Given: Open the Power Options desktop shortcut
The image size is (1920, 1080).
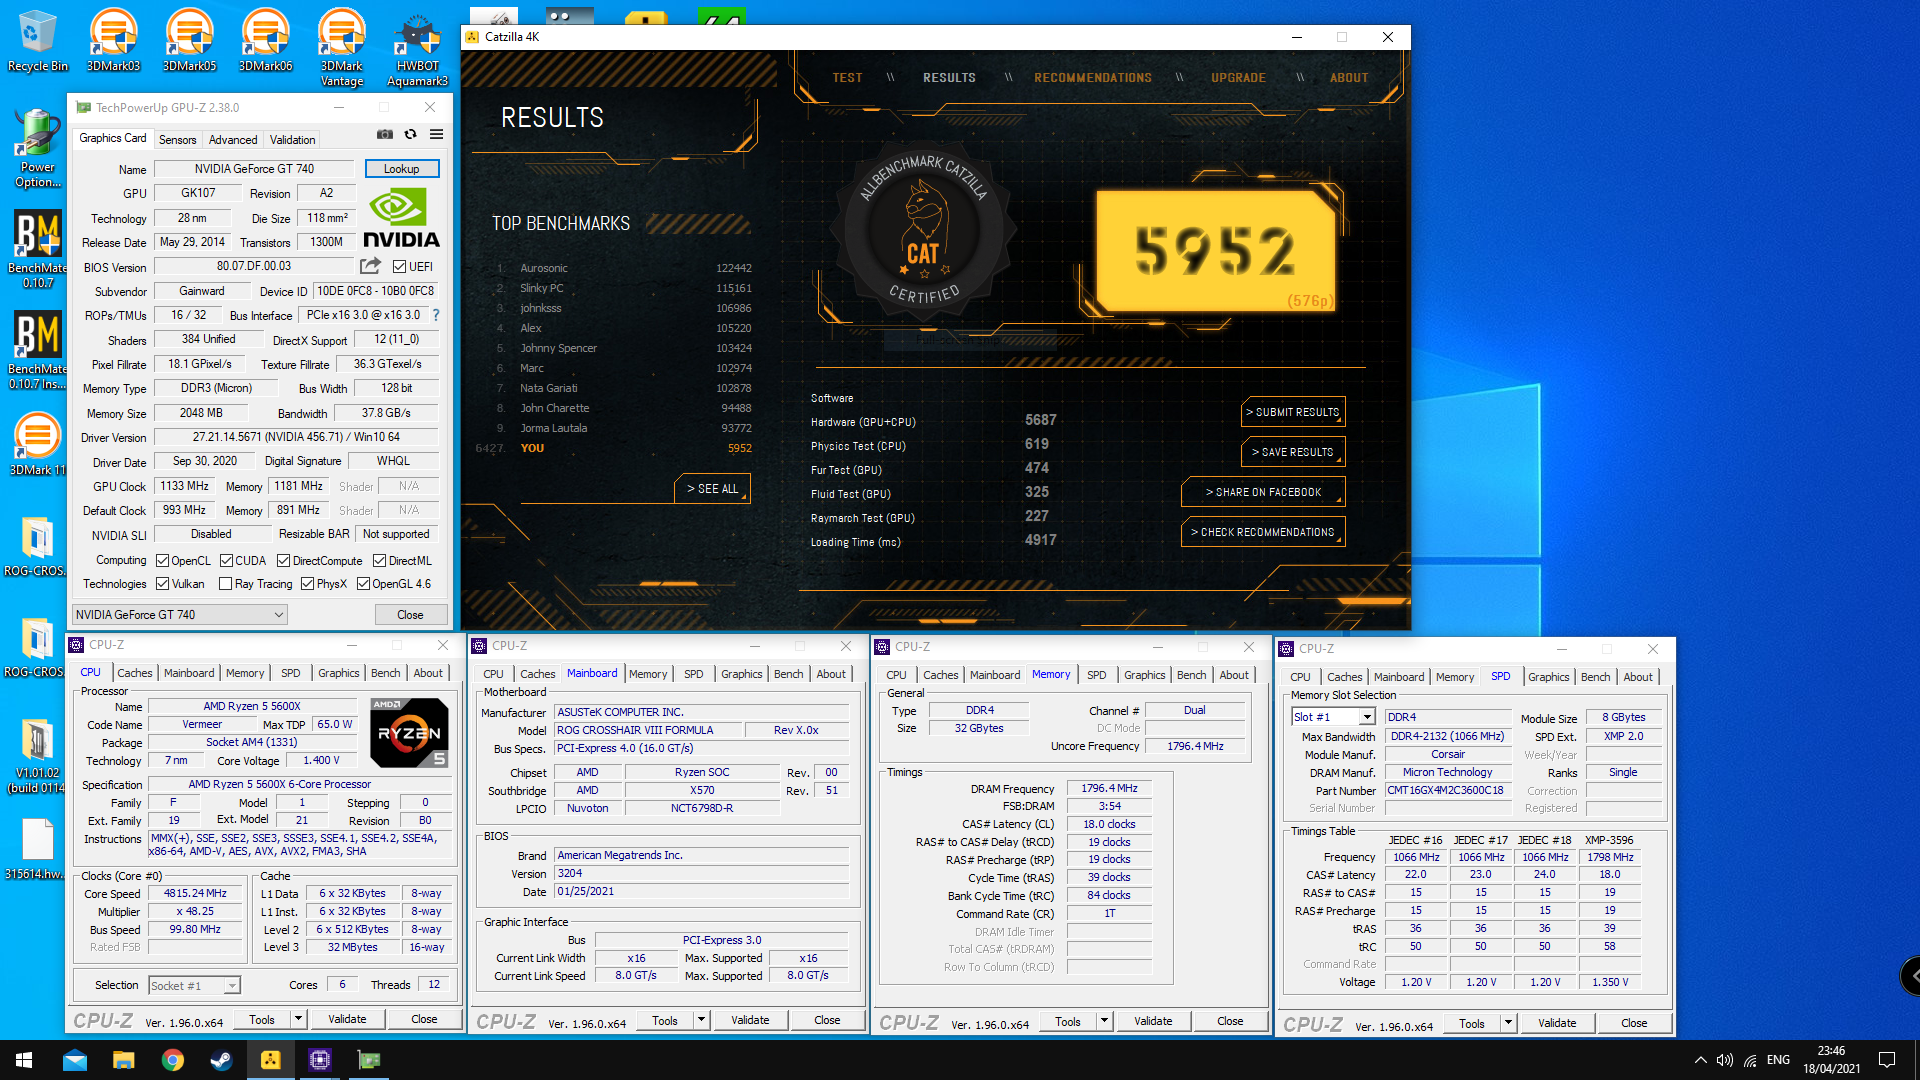Looking at the screenshot, I should point(37,148).
